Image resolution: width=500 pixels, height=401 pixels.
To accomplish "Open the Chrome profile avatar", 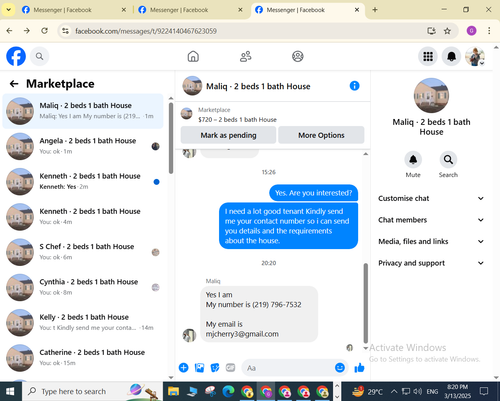I will coord(471,31).
